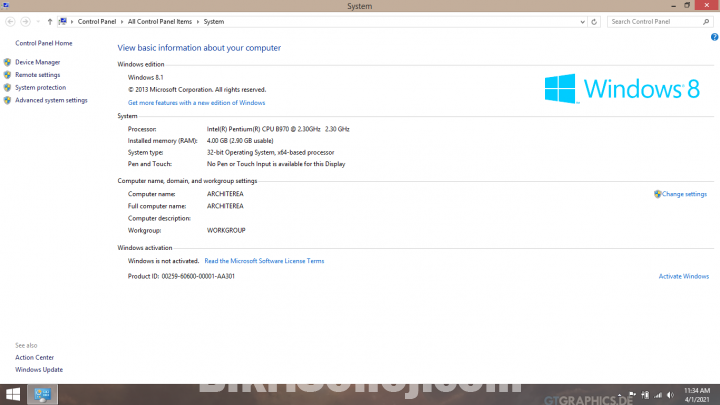Click Product ID 00259-60600-00001-AA301 text
Image resolution: width=720 pixels, height=405 pixels.
coord(181,276)
